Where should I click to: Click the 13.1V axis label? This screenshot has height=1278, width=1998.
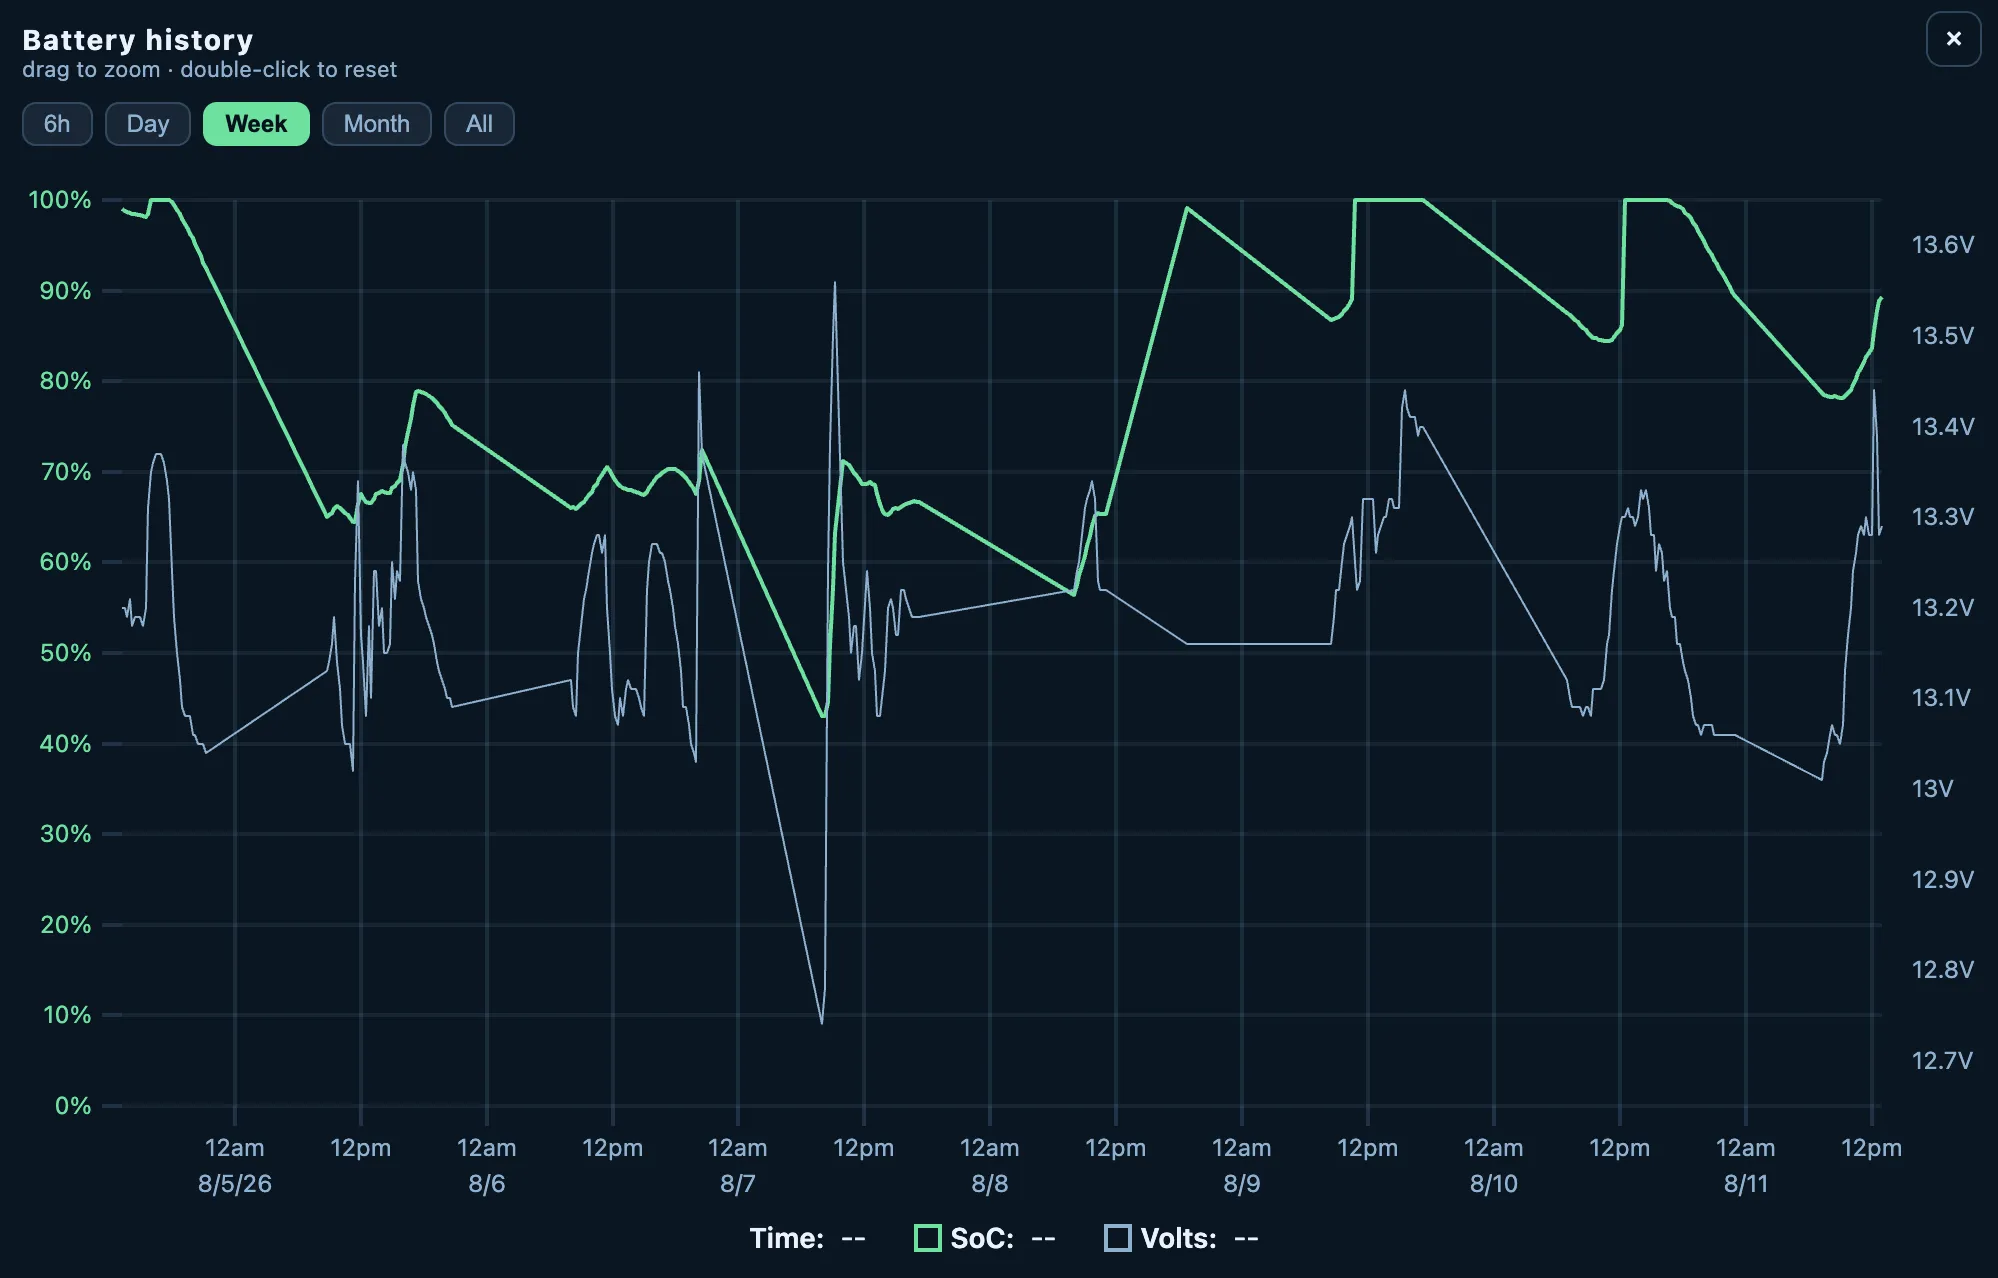(1941, 698)
